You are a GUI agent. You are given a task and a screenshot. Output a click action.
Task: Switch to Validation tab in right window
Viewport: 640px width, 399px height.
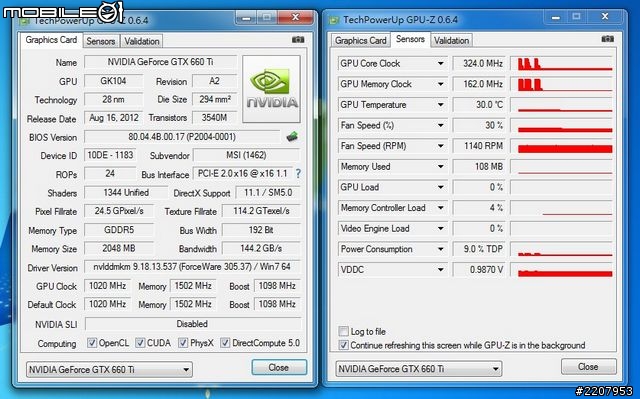click(x=451, y=40)
